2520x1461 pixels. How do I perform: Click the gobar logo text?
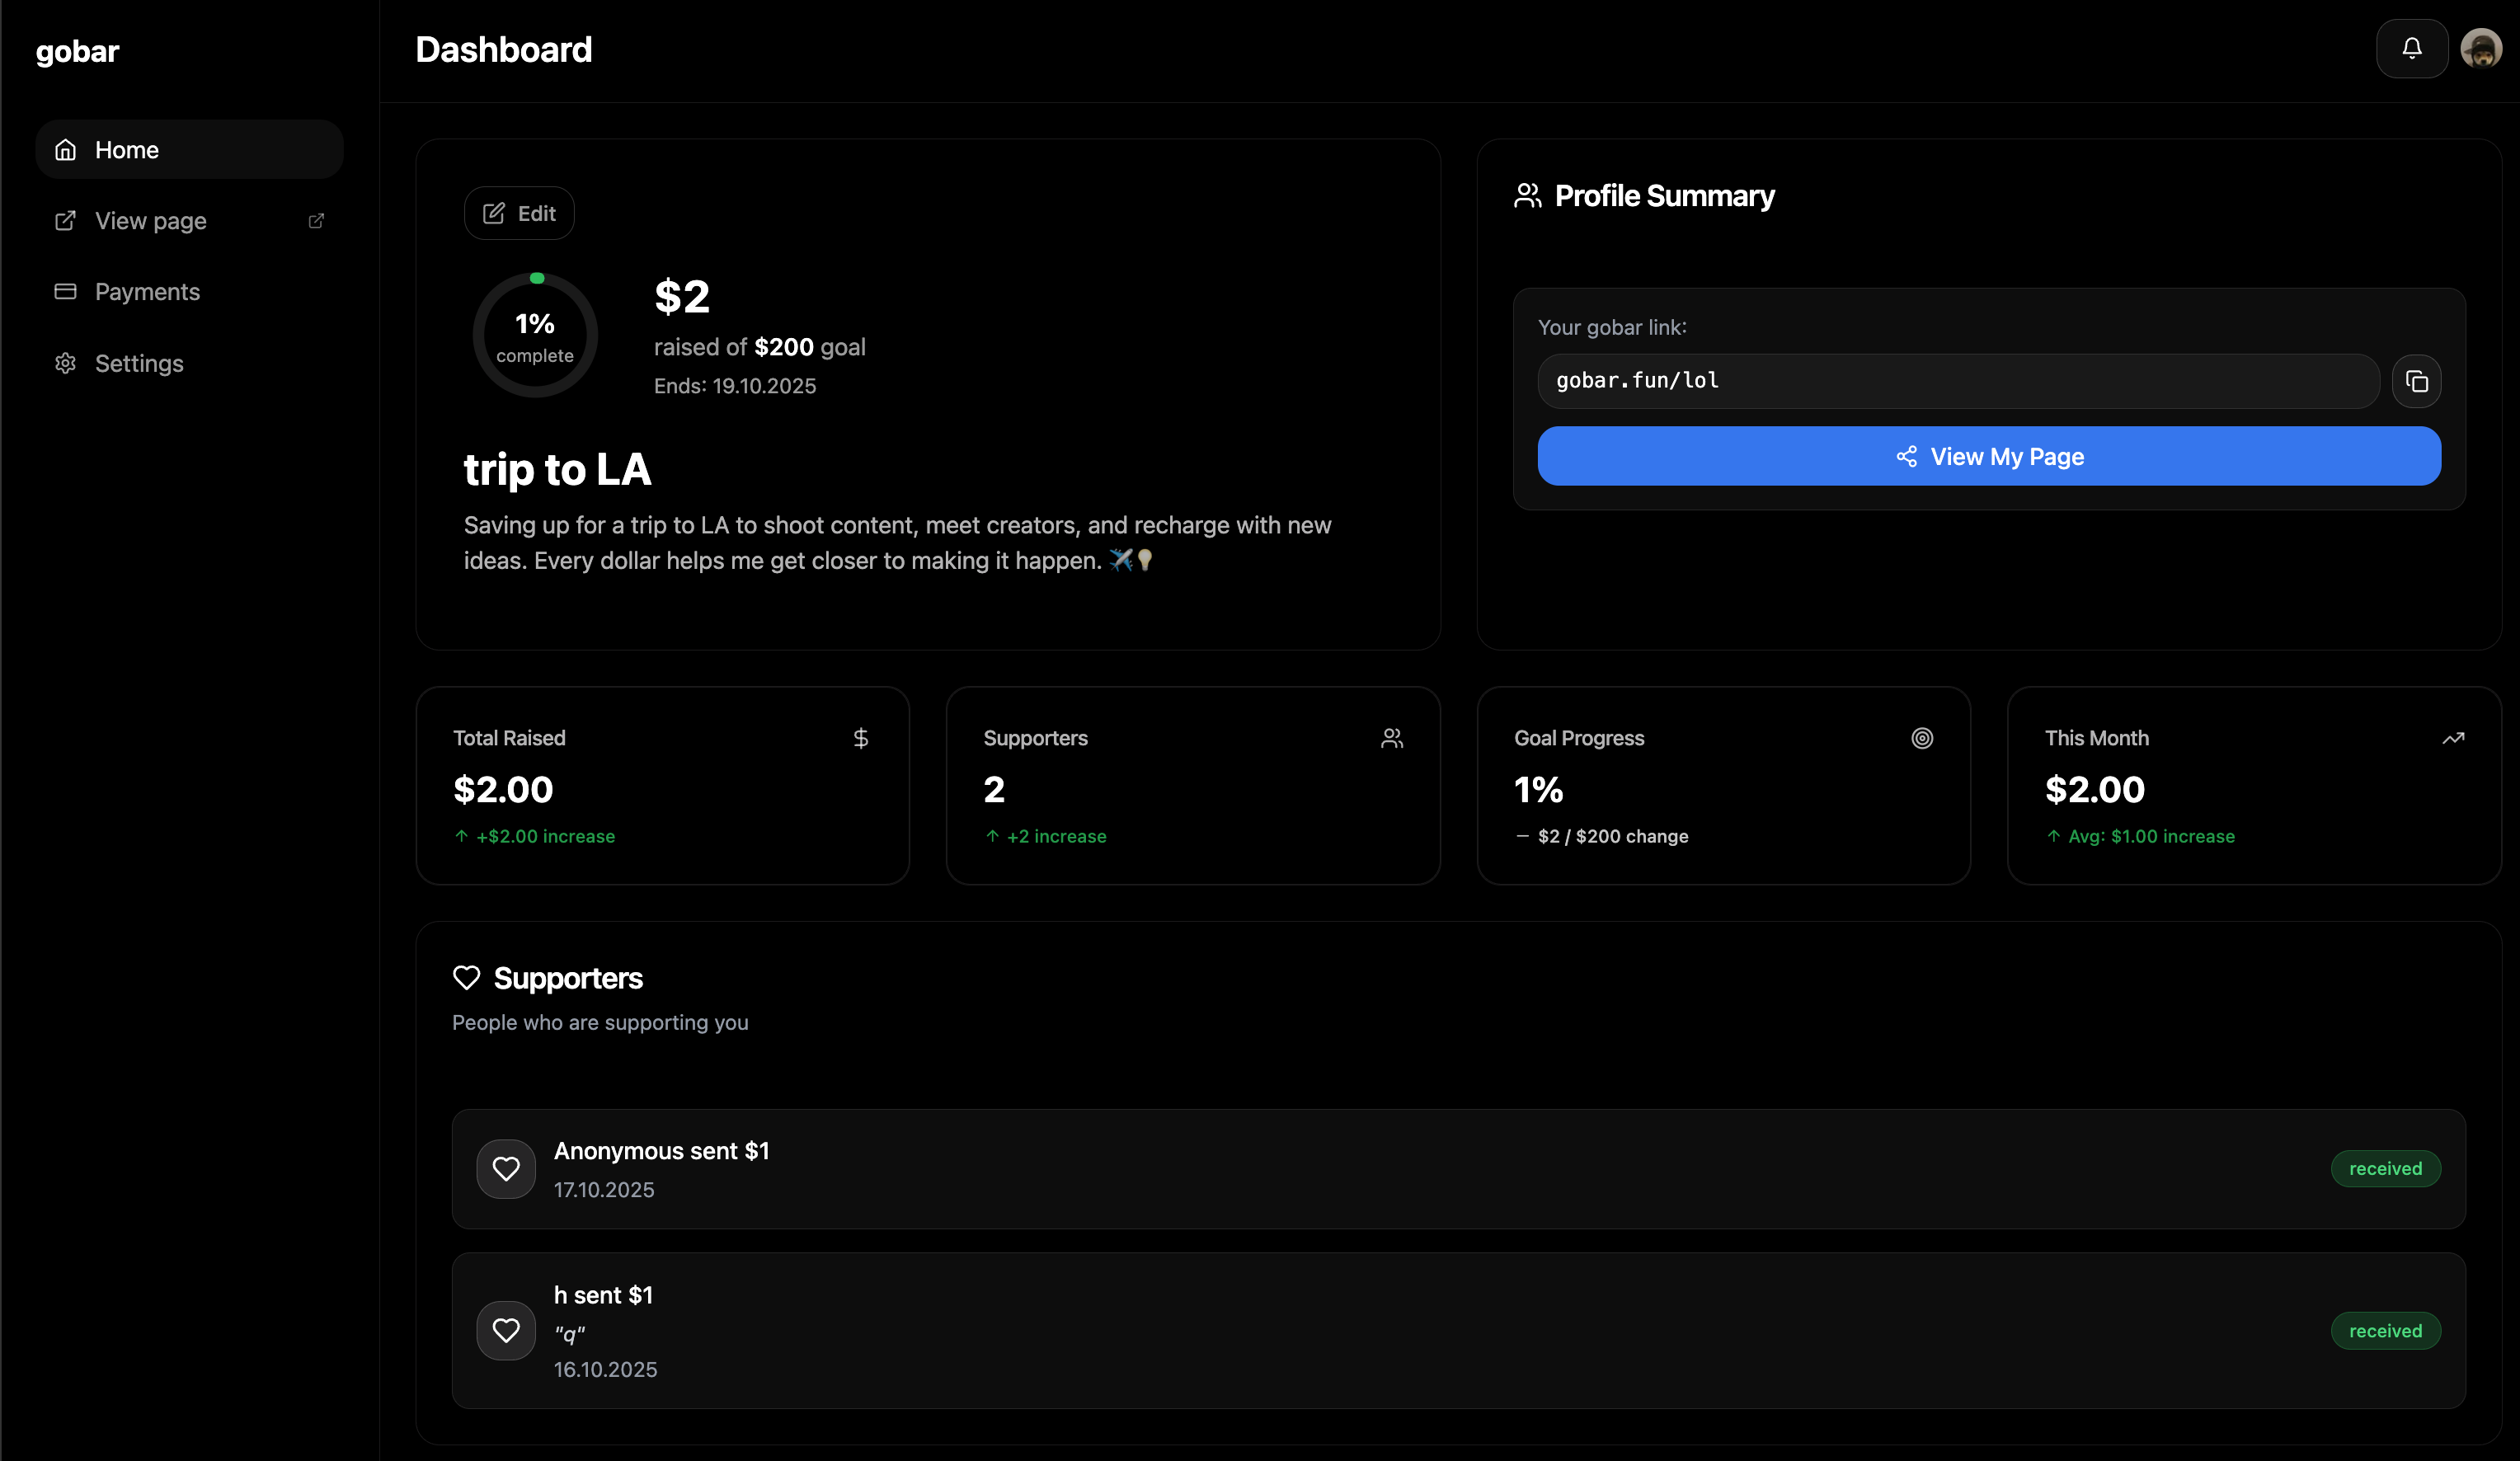(x=77, y=51)
